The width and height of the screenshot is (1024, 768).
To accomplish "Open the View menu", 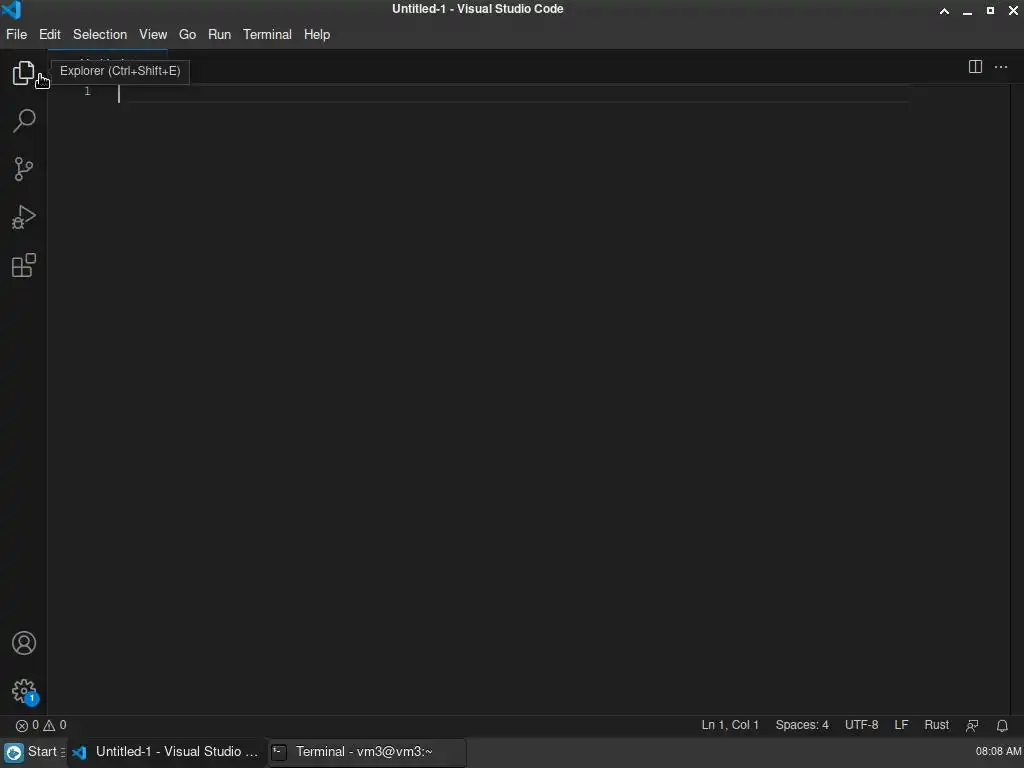I will click(153, 35).
